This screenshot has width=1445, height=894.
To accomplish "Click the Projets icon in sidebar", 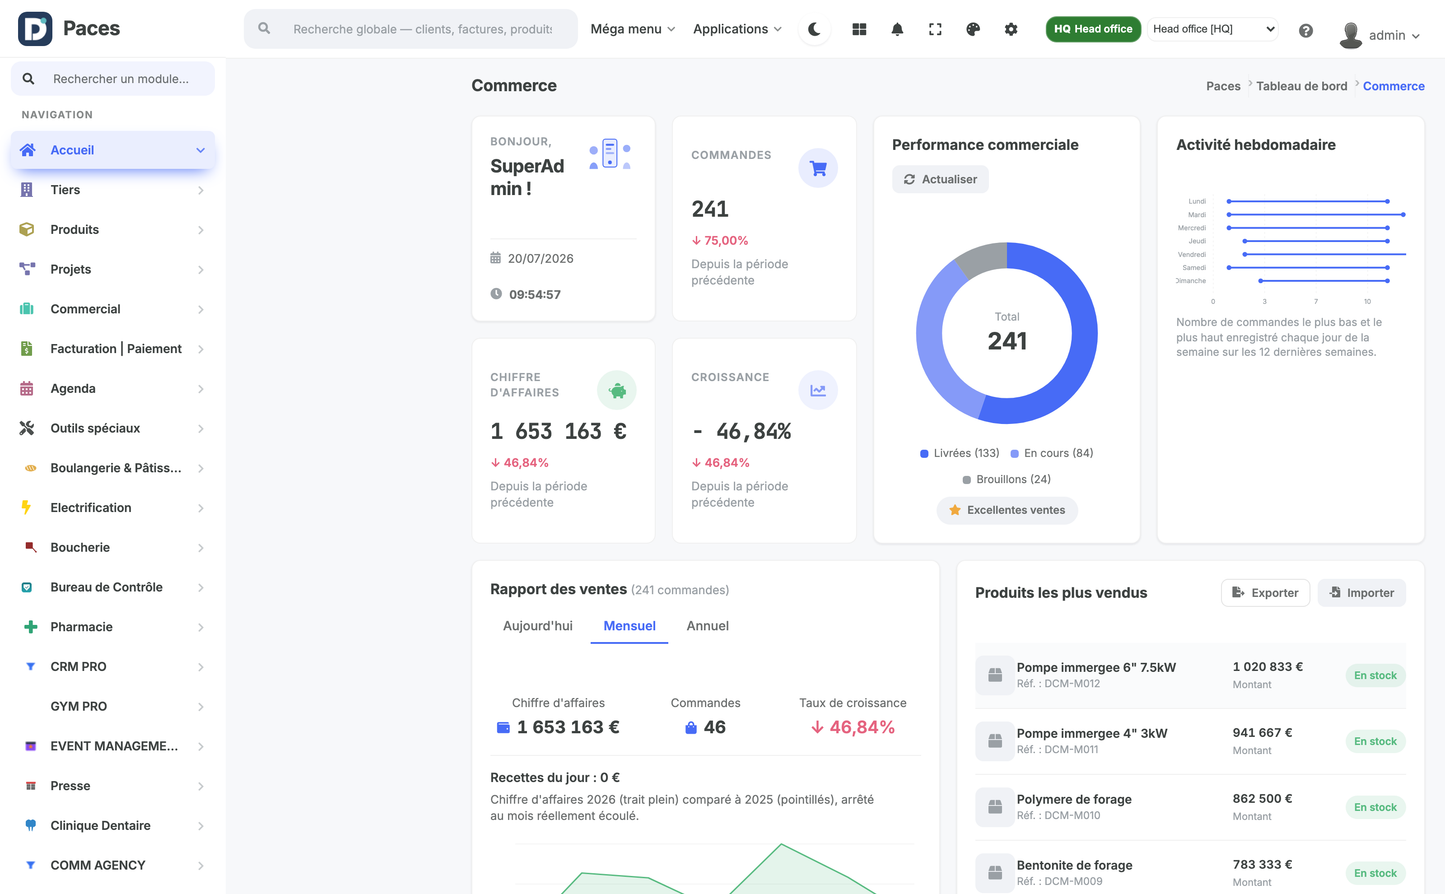I will [27, 269].
